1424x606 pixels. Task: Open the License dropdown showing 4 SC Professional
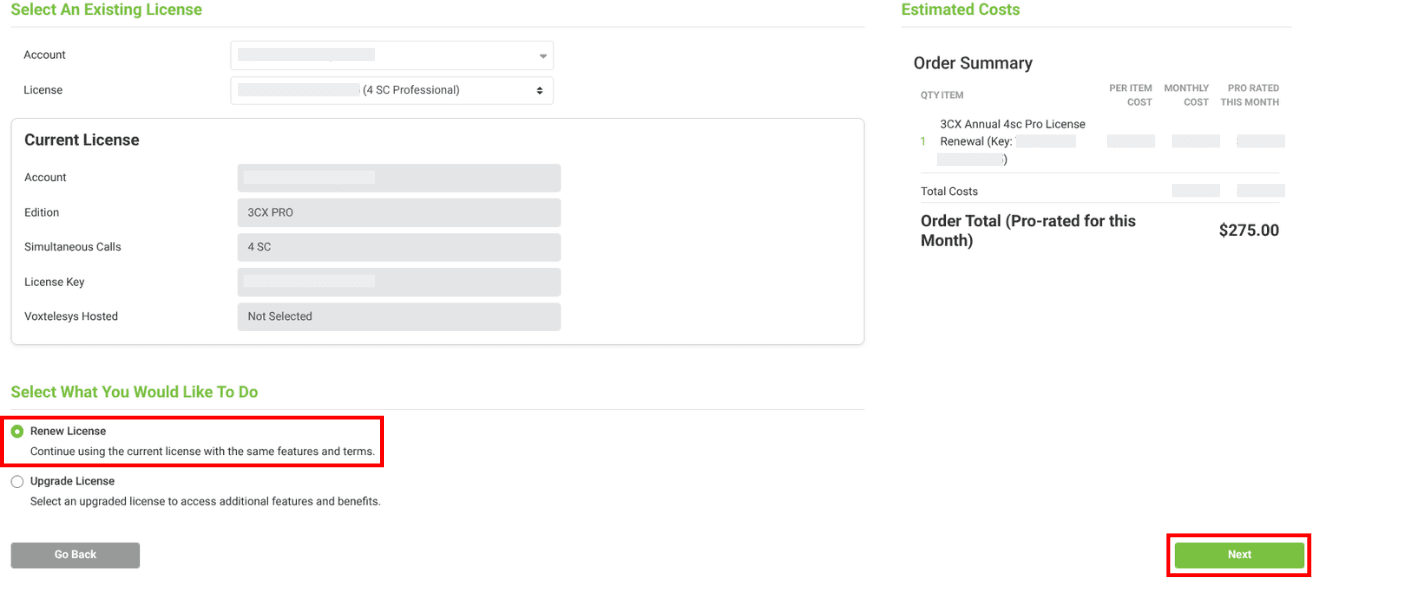392,90
